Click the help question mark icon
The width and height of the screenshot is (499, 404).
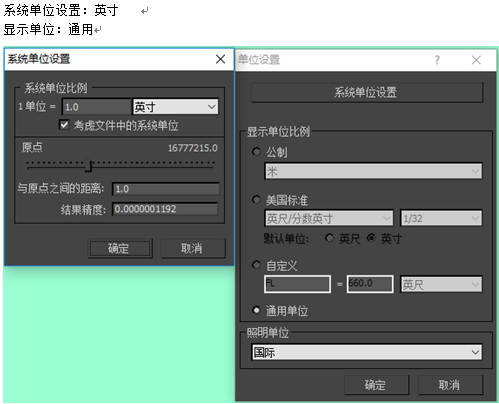[437, 60]
